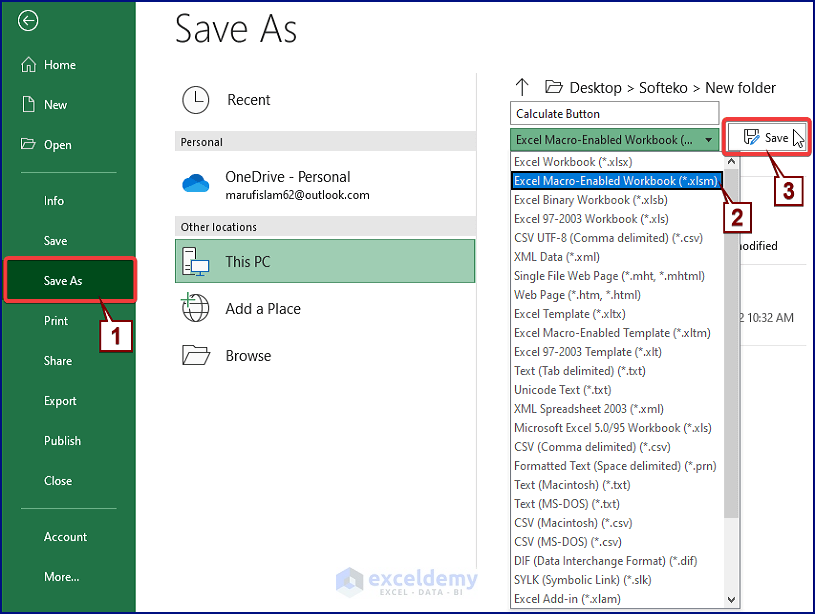Image resolution: width=815 pixels, height=614 pixels.
Task: Choose Single File Web Page format
Action: [617, 276]
